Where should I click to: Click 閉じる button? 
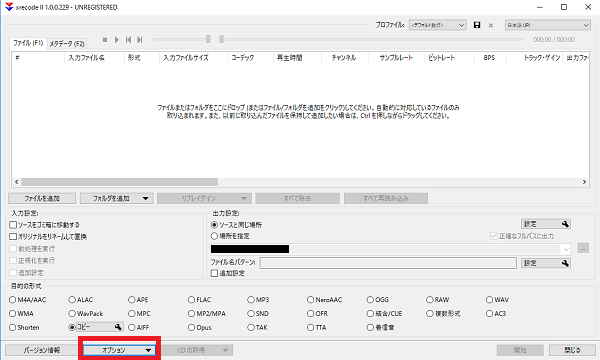[x=572, y=350]
